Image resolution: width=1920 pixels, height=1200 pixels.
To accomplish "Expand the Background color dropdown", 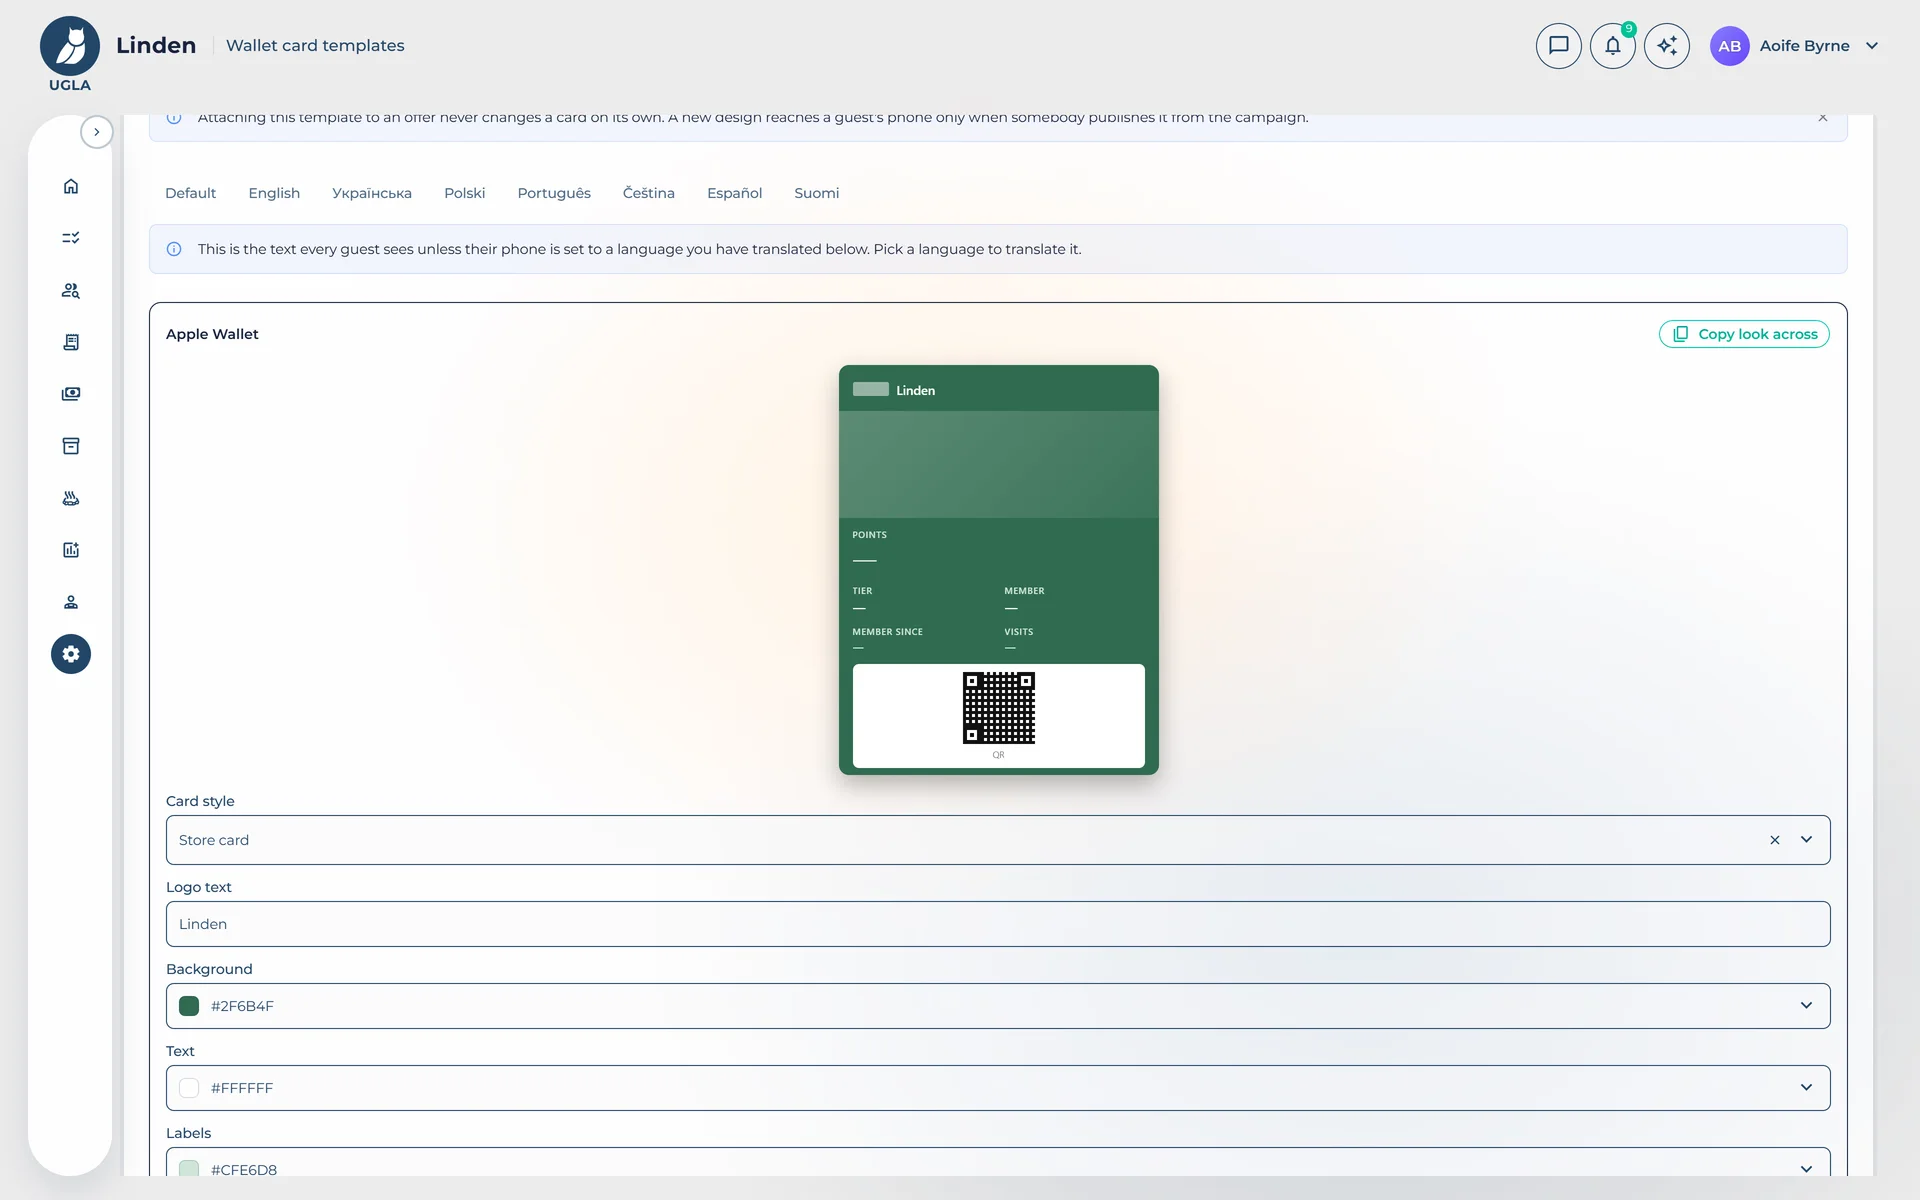I will tap(1807, 1006).
